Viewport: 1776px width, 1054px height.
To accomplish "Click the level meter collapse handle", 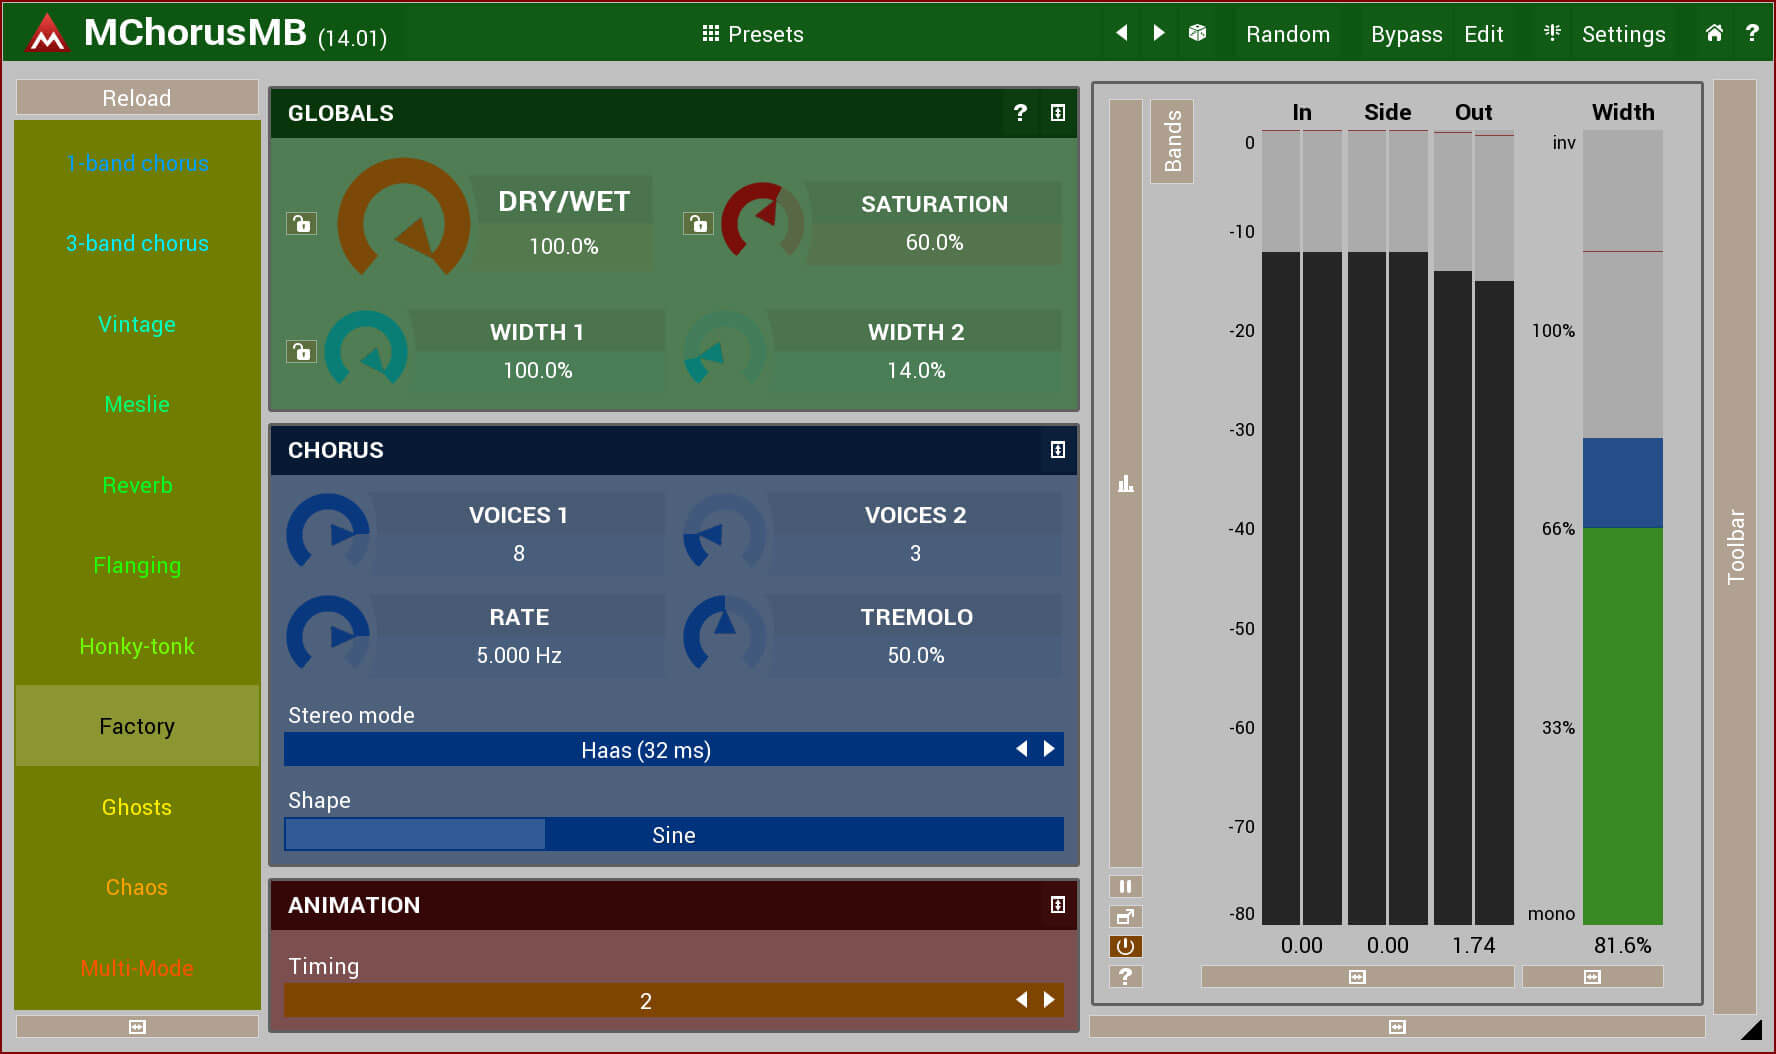I will [1357, 977].
